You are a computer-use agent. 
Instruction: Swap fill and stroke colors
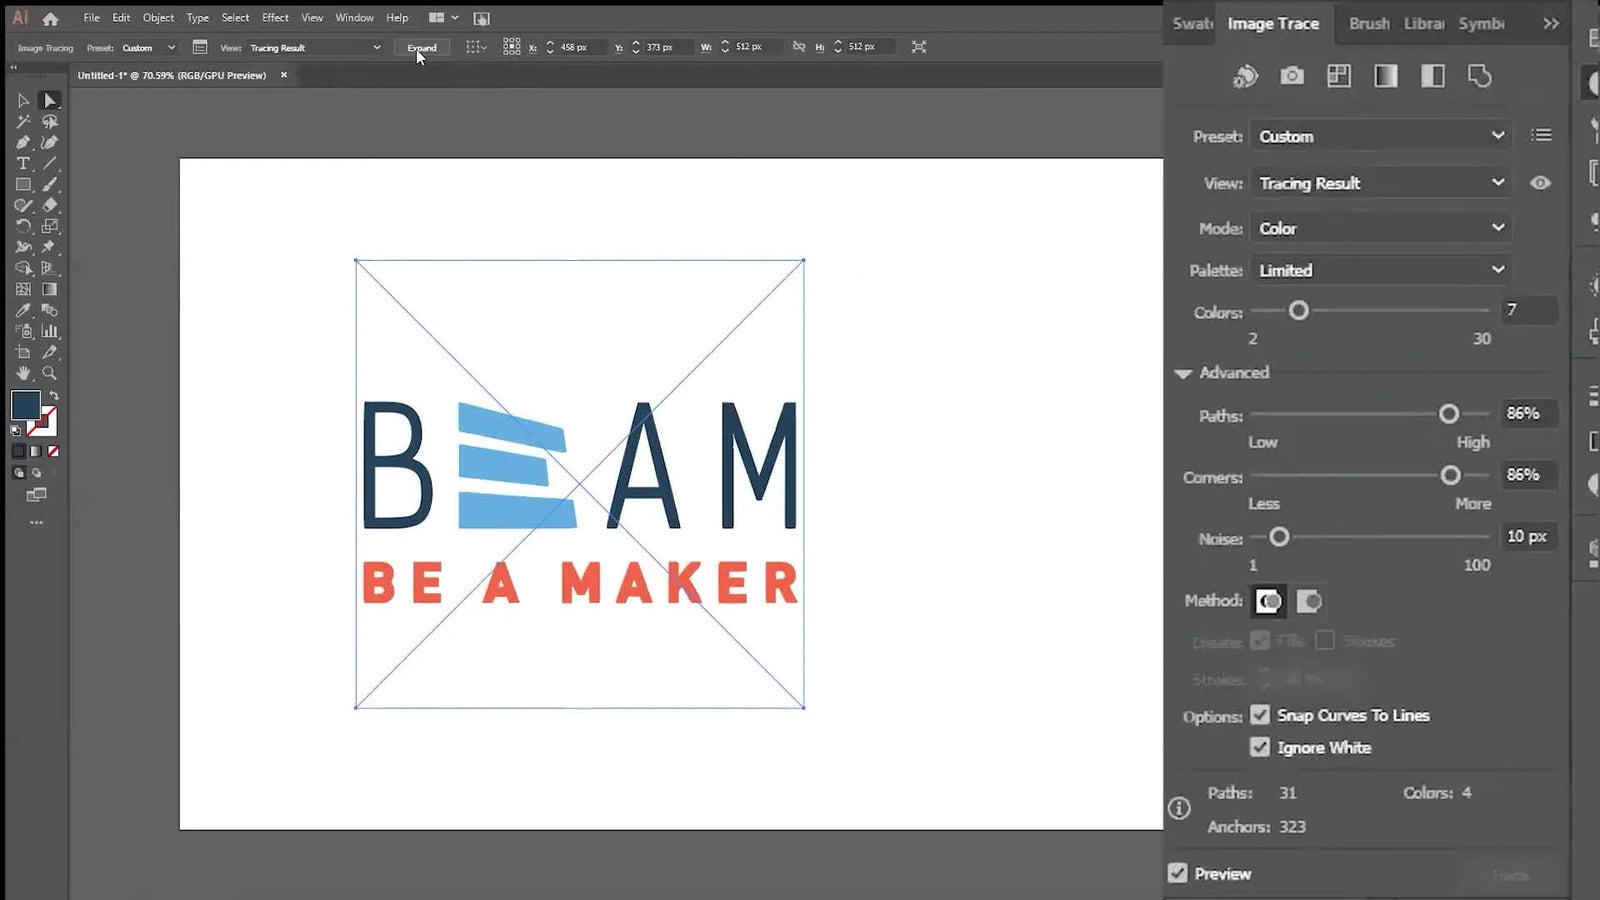54,396
